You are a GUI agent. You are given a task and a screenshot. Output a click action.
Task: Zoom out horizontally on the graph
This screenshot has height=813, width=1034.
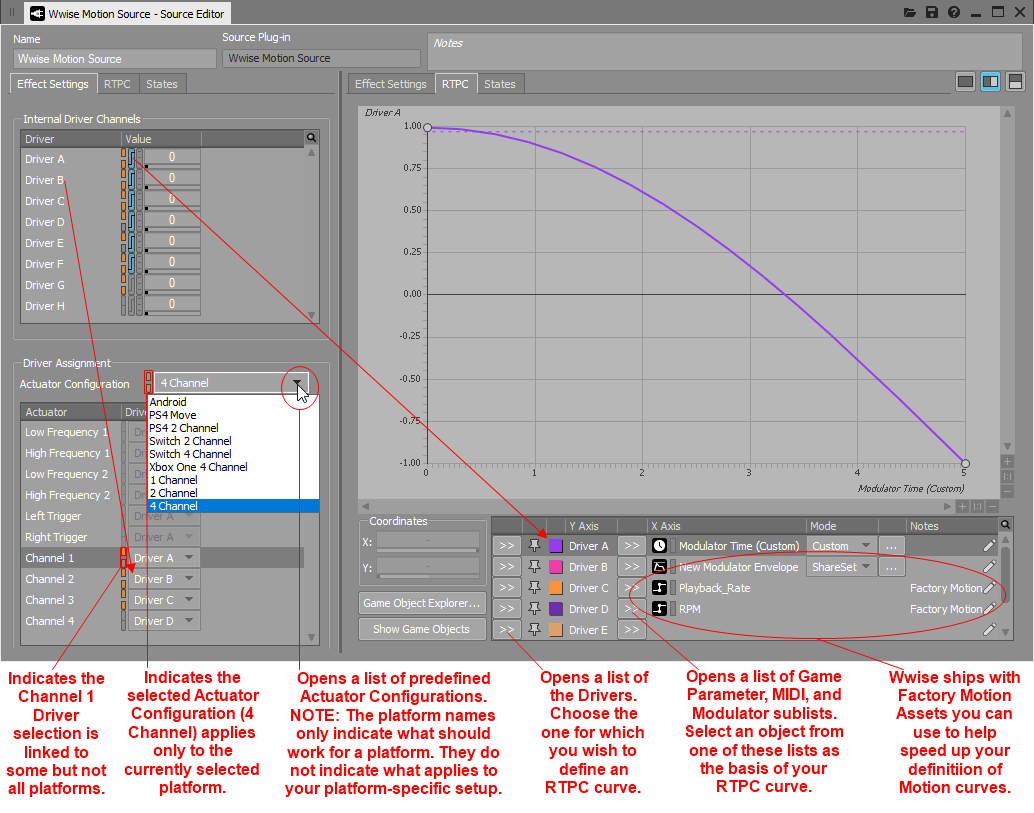tap(992, 506)
